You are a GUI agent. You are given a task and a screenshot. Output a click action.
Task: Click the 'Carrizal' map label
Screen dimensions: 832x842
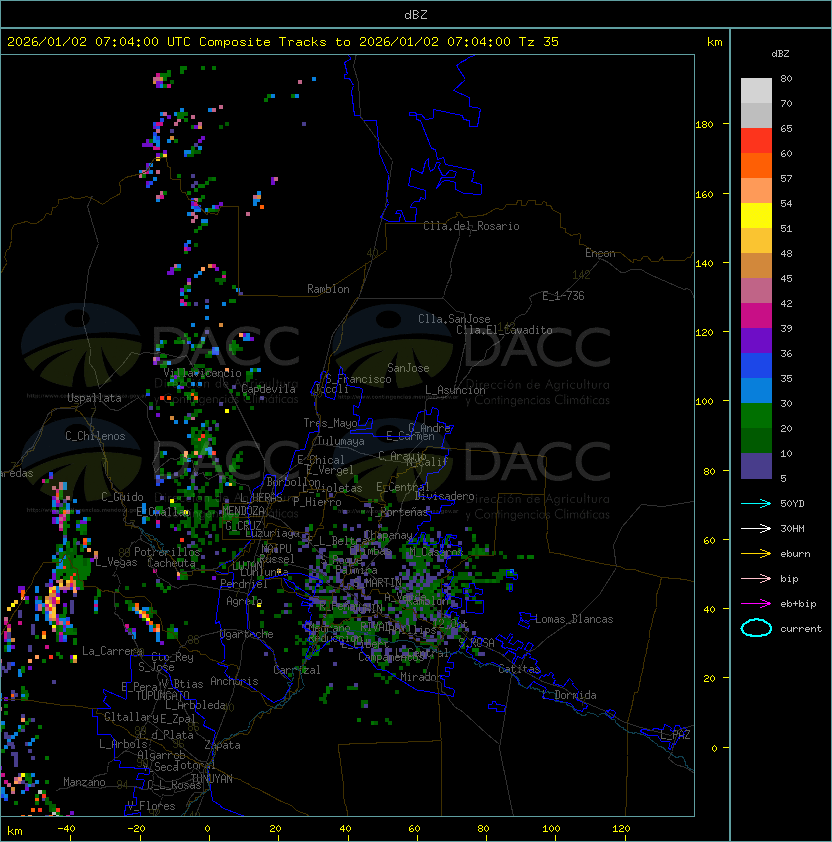(x=297, y=670)
